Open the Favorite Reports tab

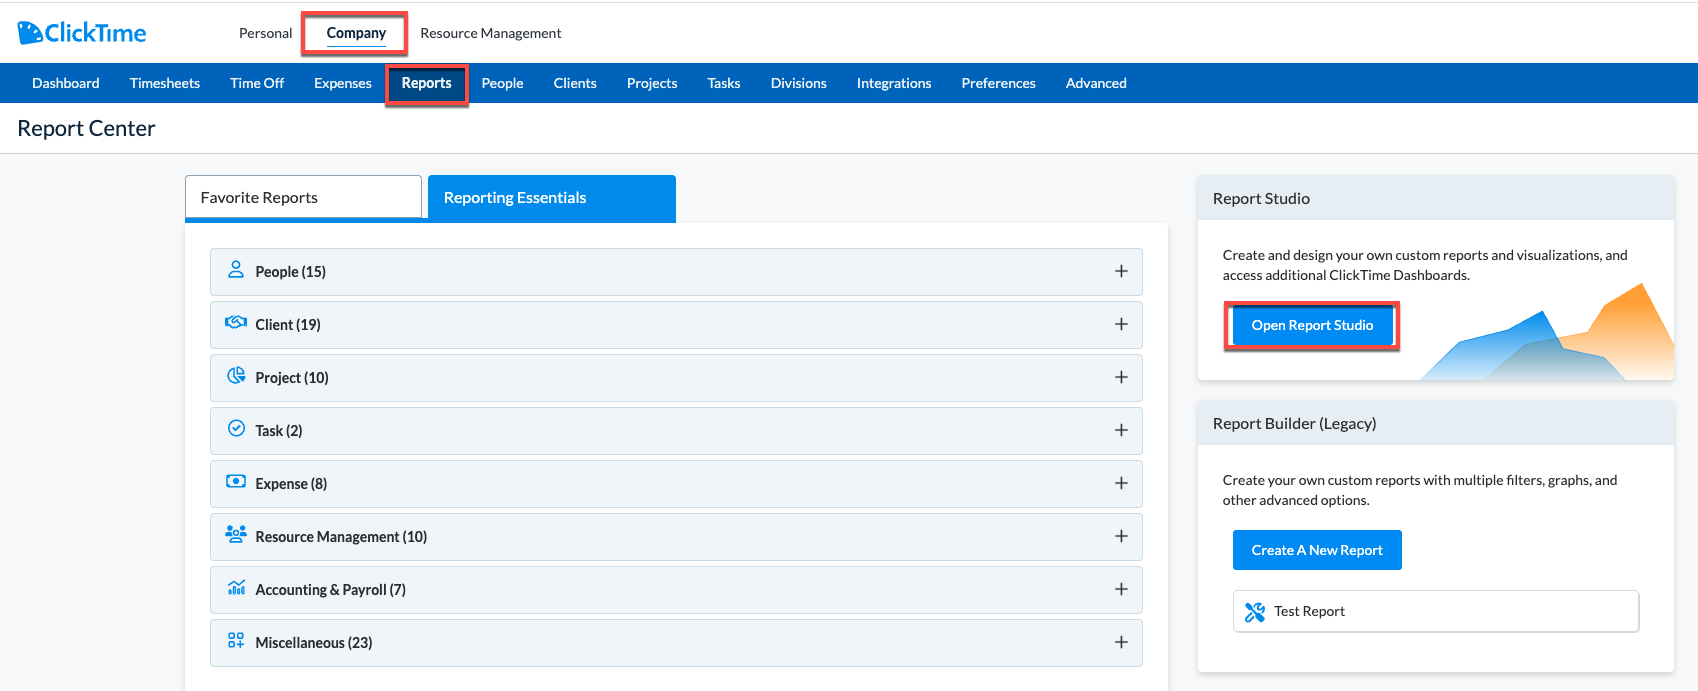pyautogui.click(x=303, y=197)
